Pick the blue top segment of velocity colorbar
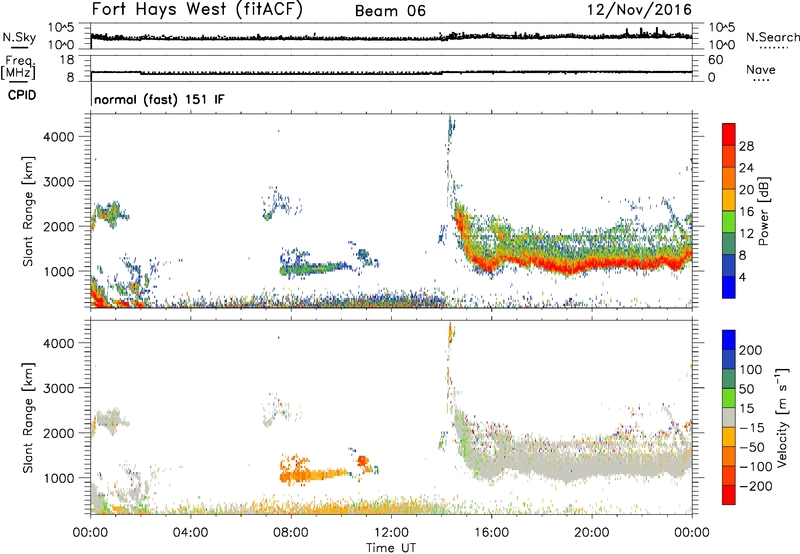The width and height of the screenshot is (800, 554). pyautogui.click(x=729, y=340)
